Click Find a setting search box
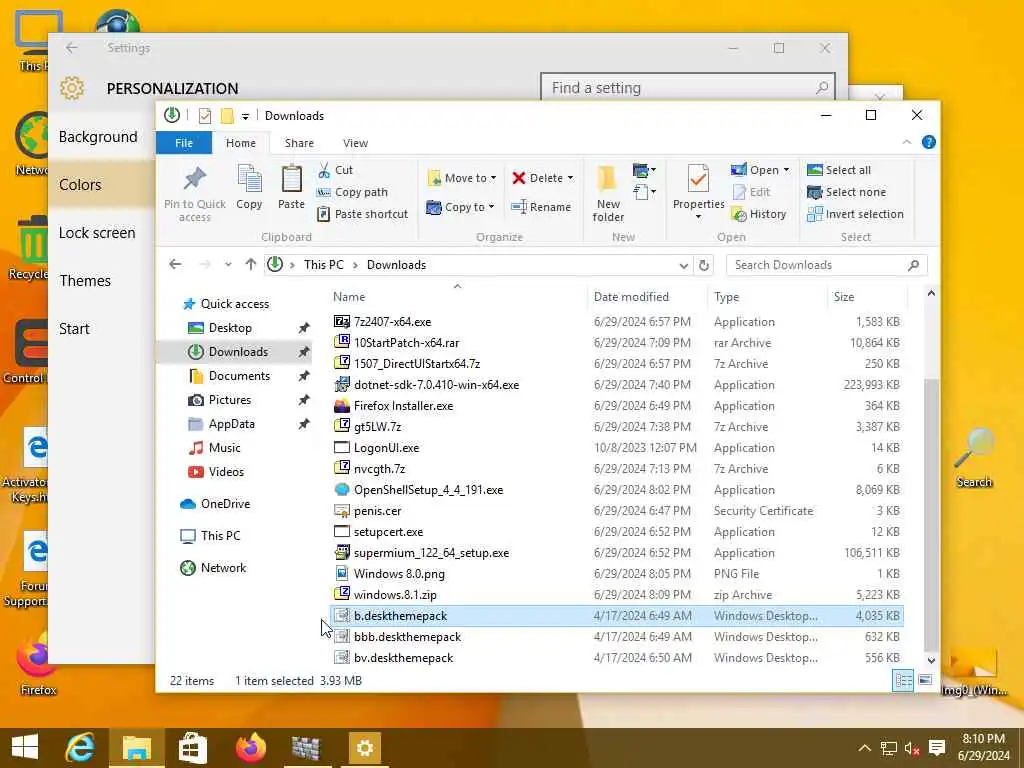The height and width of the screenshot is (768, 1024). click(x=688, y=88)
